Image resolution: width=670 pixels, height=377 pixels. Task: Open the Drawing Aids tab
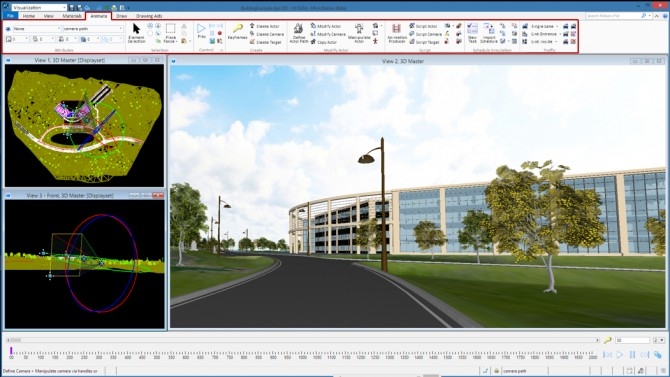(x=149, y=16)
